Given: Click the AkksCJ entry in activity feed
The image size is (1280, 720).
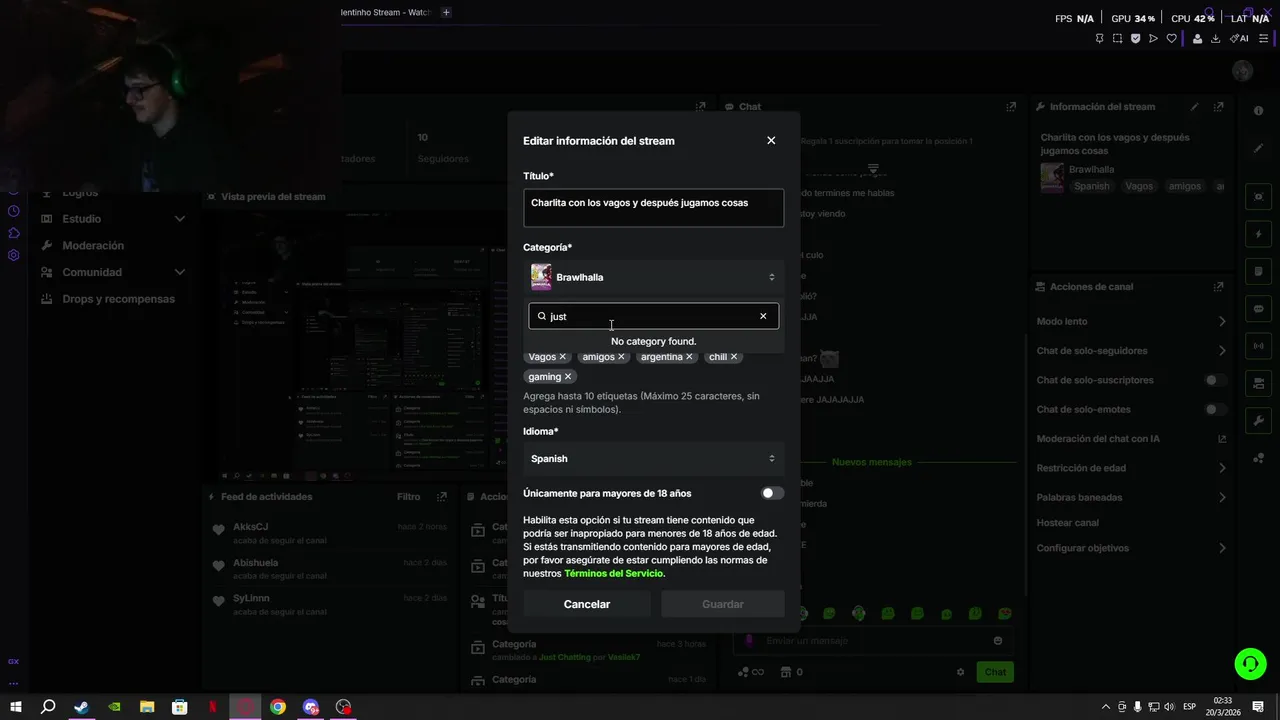Looking at the screenshot, I should (328, 533).
